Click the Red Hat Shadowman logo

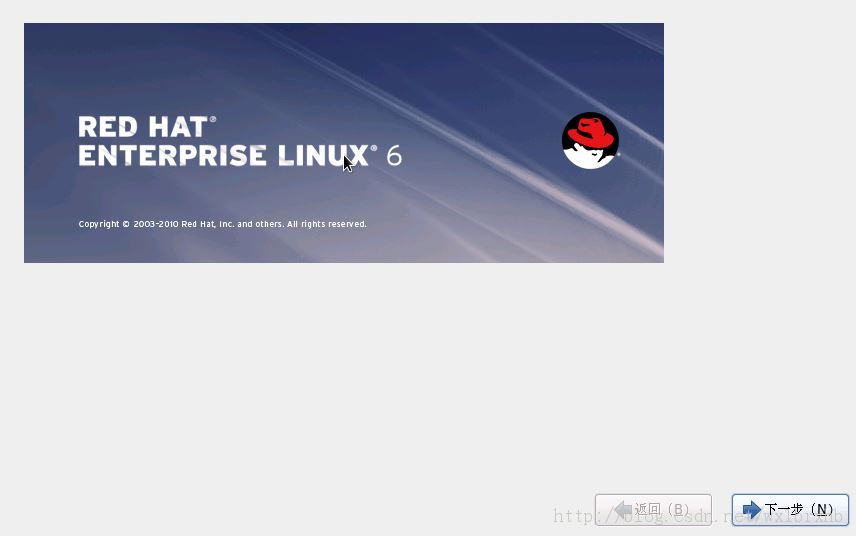590,141
